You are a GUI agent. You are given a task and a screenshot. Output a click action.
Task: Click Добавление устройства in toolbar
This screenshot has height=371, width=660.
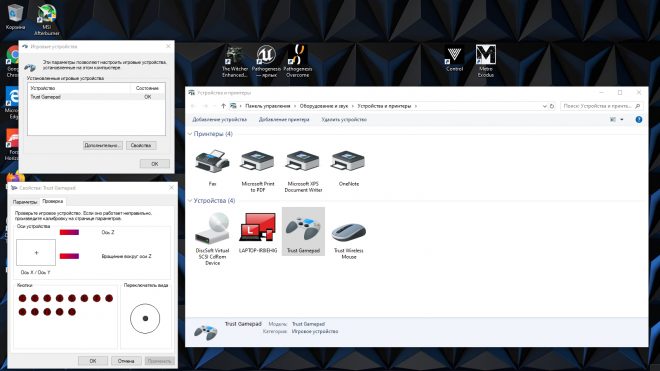tap(219, 120)
